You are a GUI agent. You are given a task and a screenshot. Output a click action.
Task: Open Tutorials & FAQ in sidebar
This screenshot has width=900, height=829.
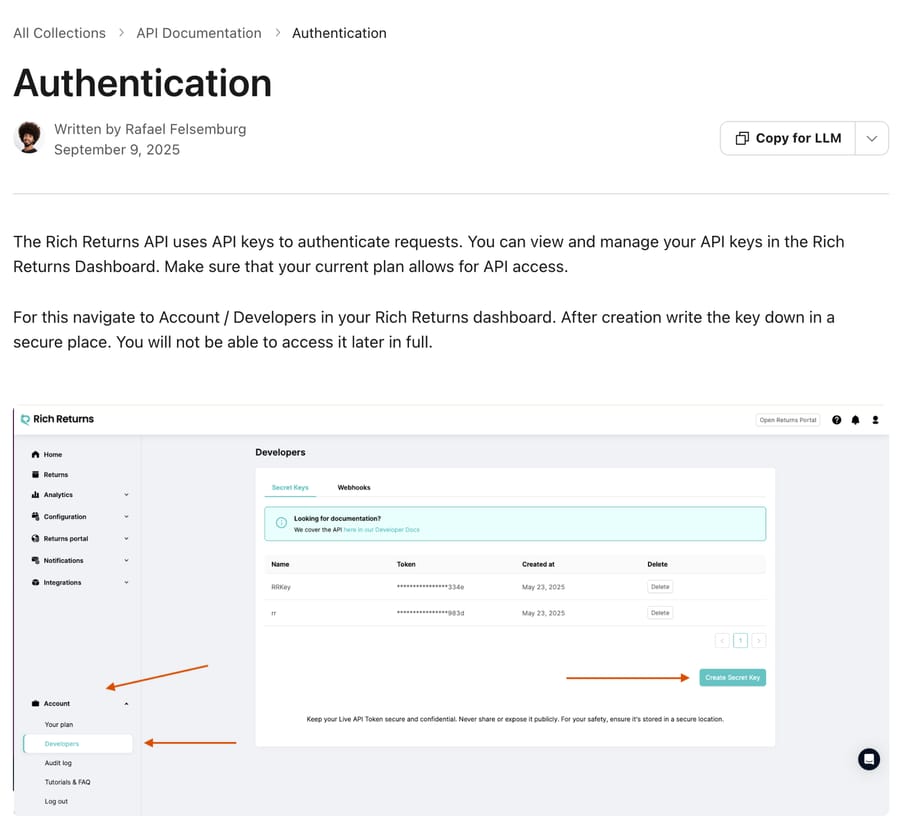[x=67, y=782]
